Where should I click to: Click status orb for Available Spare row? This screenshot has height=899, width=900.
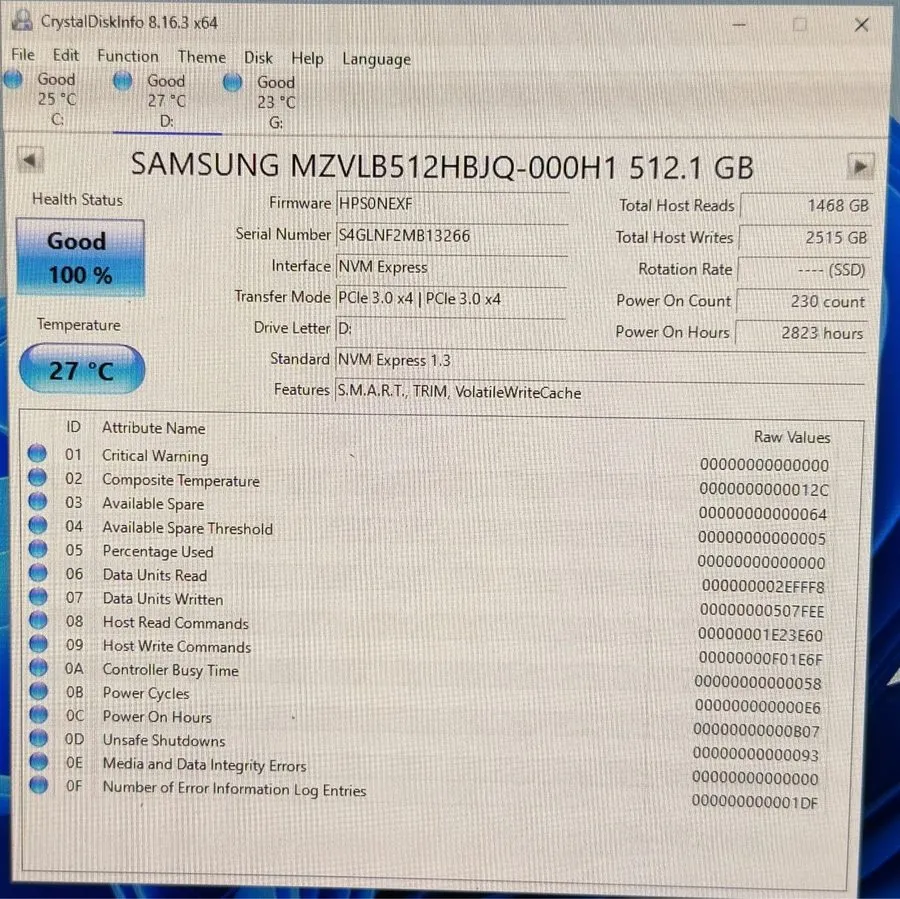37,501
